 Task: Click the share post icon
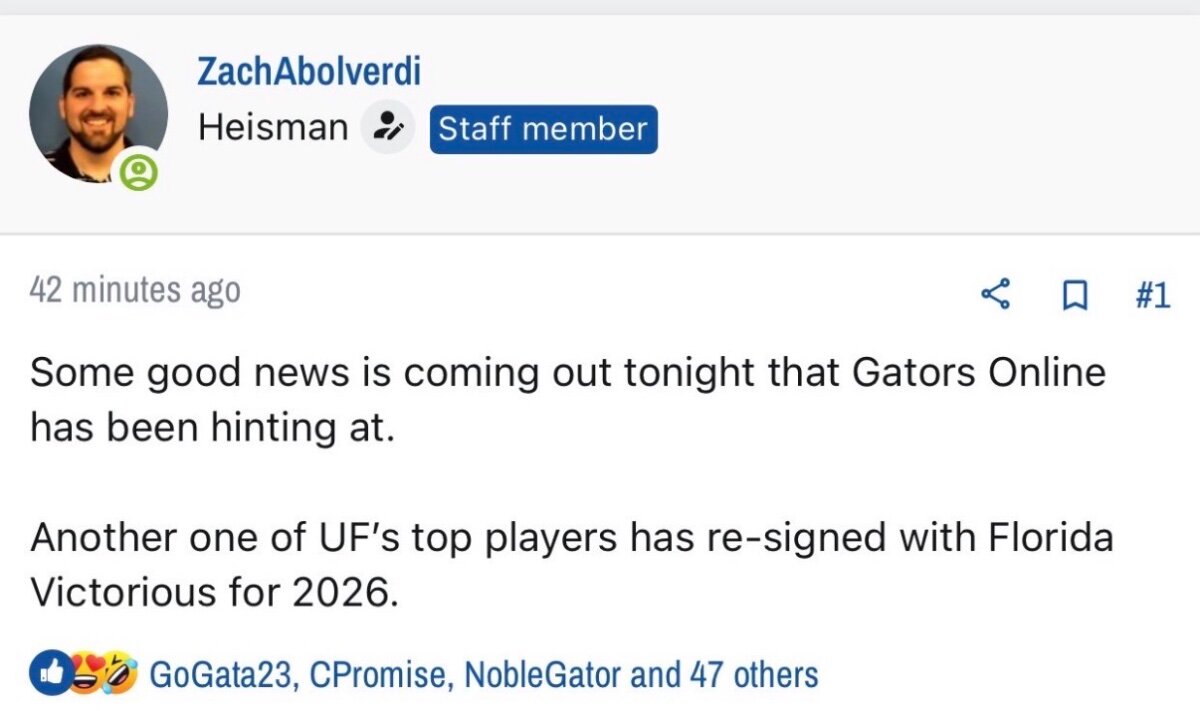[x=995, y=295]
